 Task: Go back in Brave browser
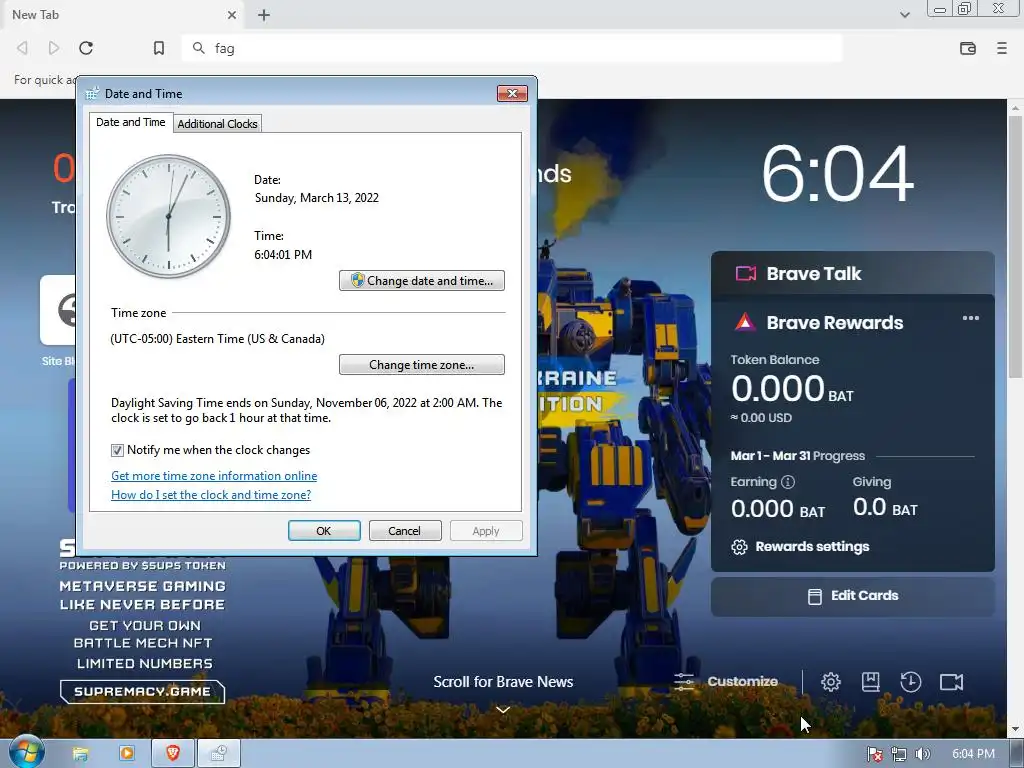coord(22,48)
